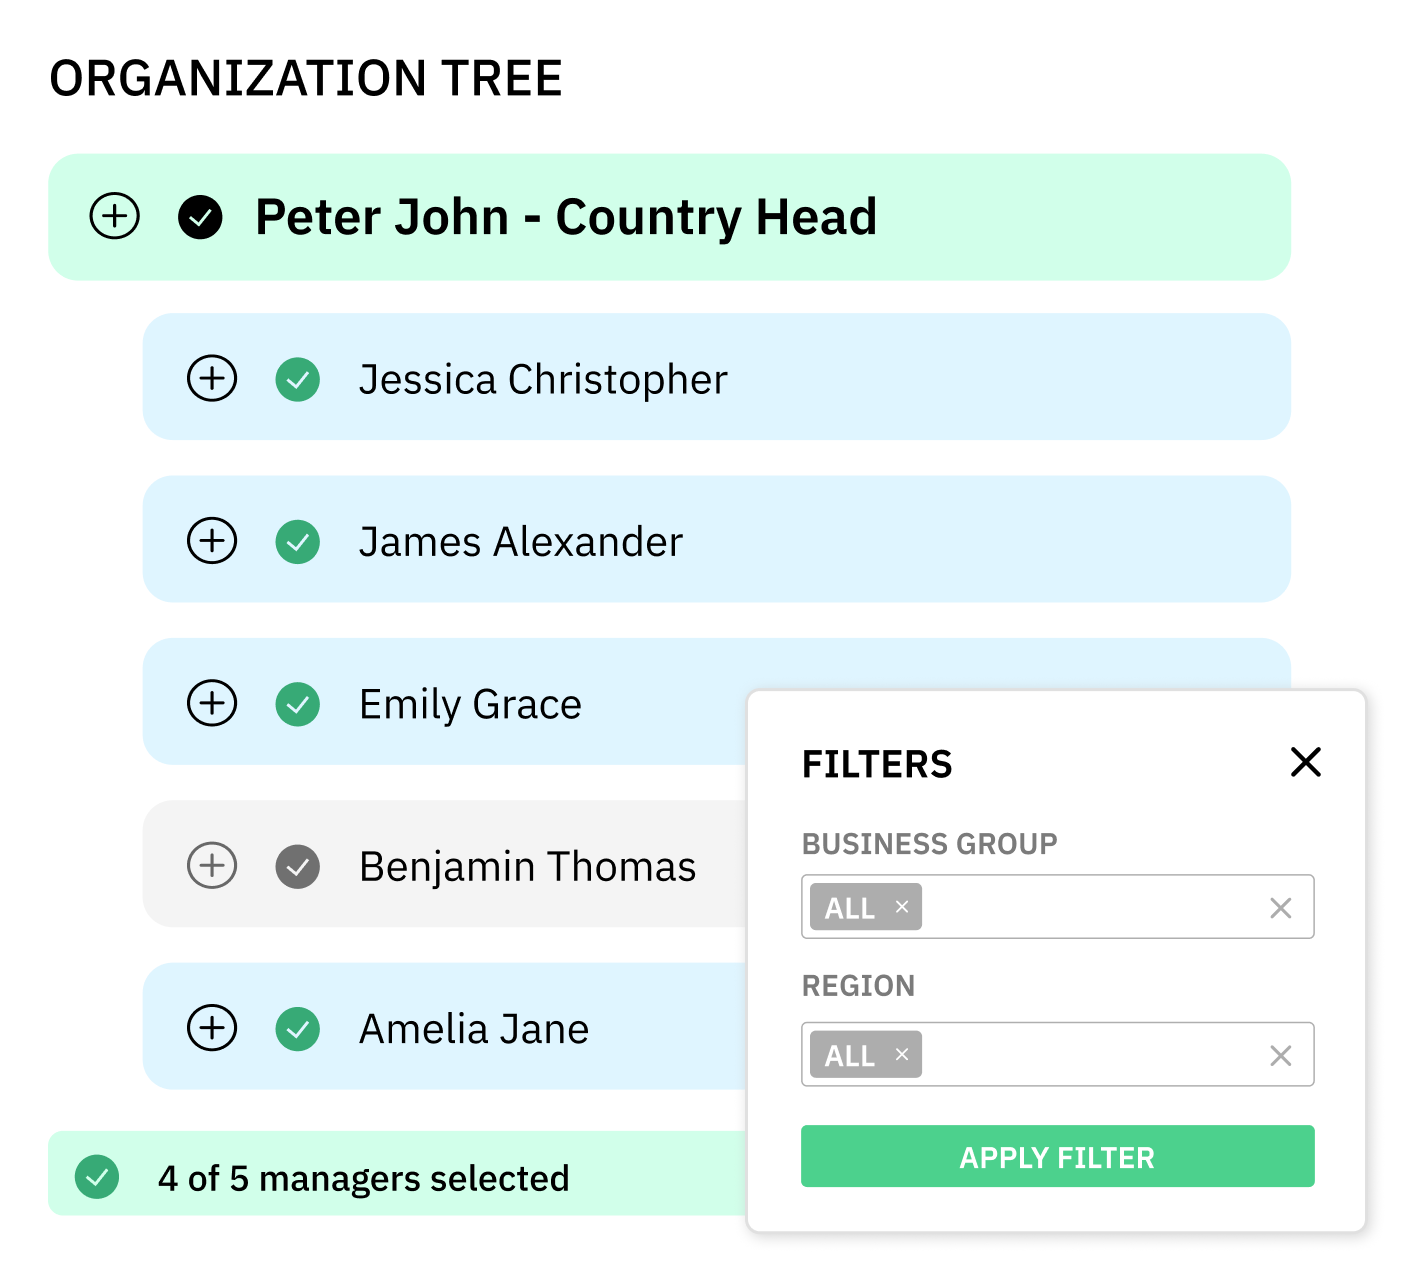The image size is (1416, 1281).
Task: Select the Emily Grace row
Action: pos(470,704)
